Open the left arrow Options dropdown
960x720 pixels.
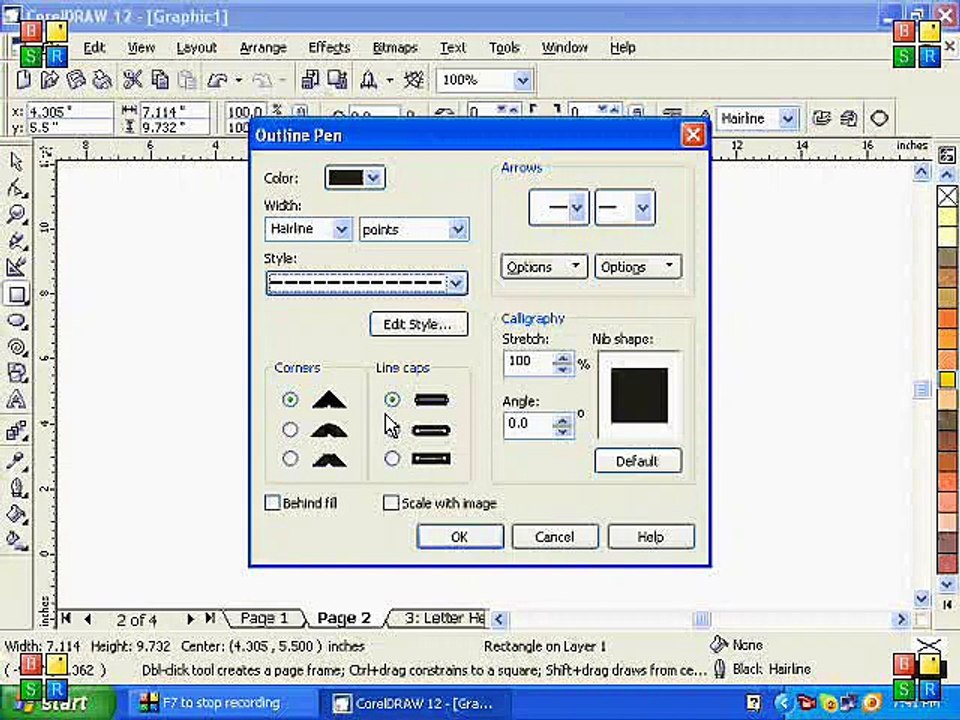pos(544,267)
